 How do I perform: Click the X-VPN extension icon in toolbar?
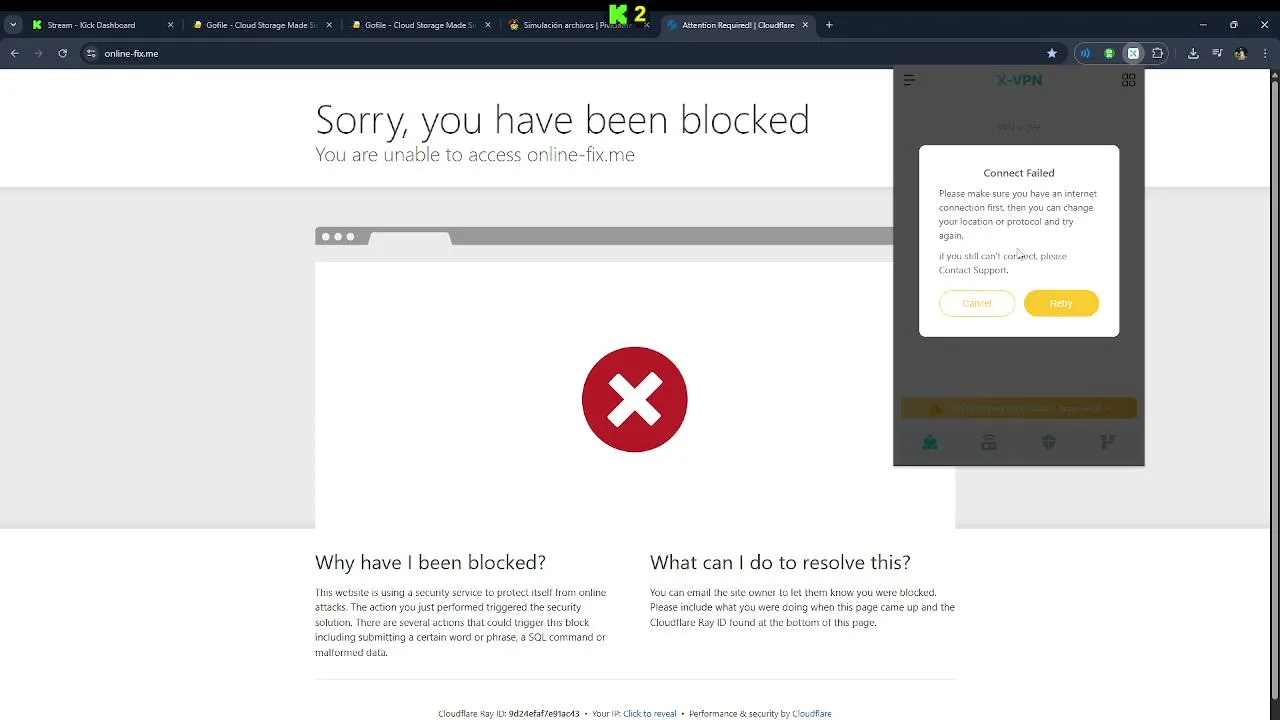[x=1133, y=53]
